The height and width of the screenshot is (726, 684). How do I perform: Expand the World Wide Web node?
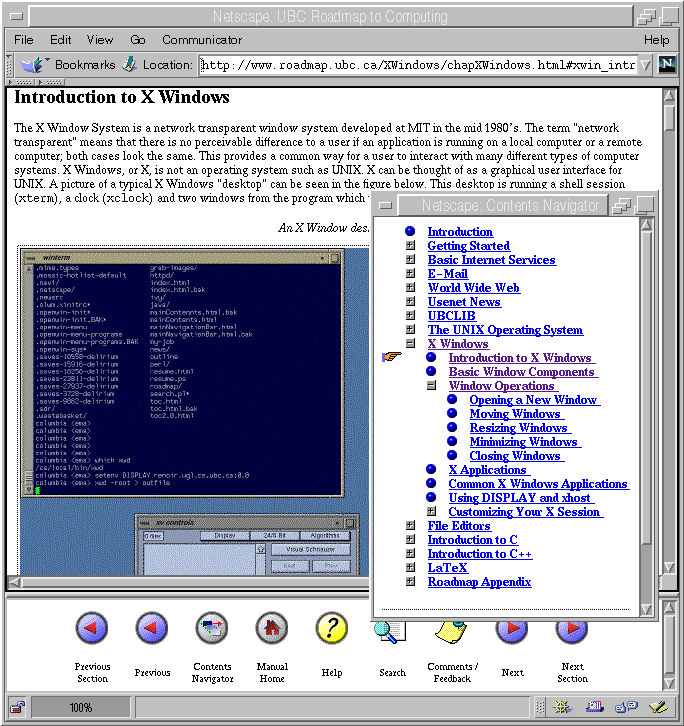(410, 287)
